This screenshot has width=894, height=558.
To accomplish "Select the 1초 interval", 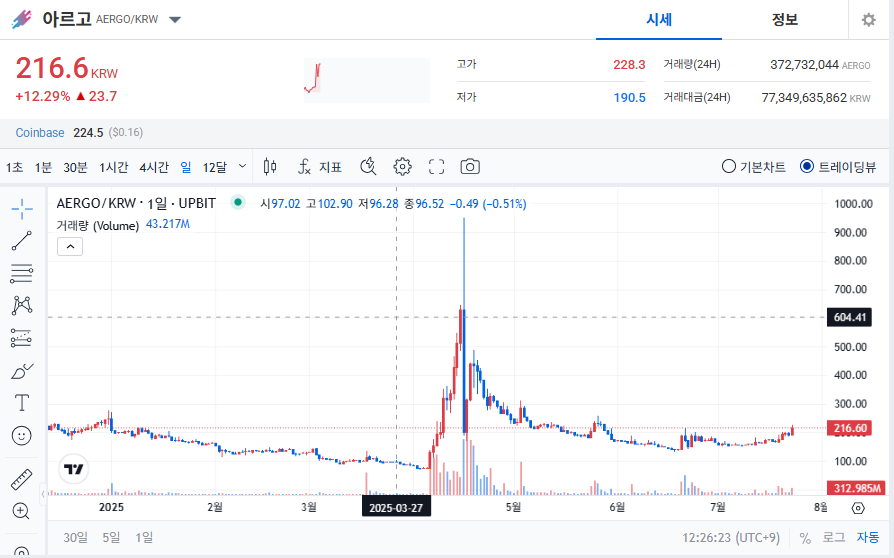I will point(14,167).
